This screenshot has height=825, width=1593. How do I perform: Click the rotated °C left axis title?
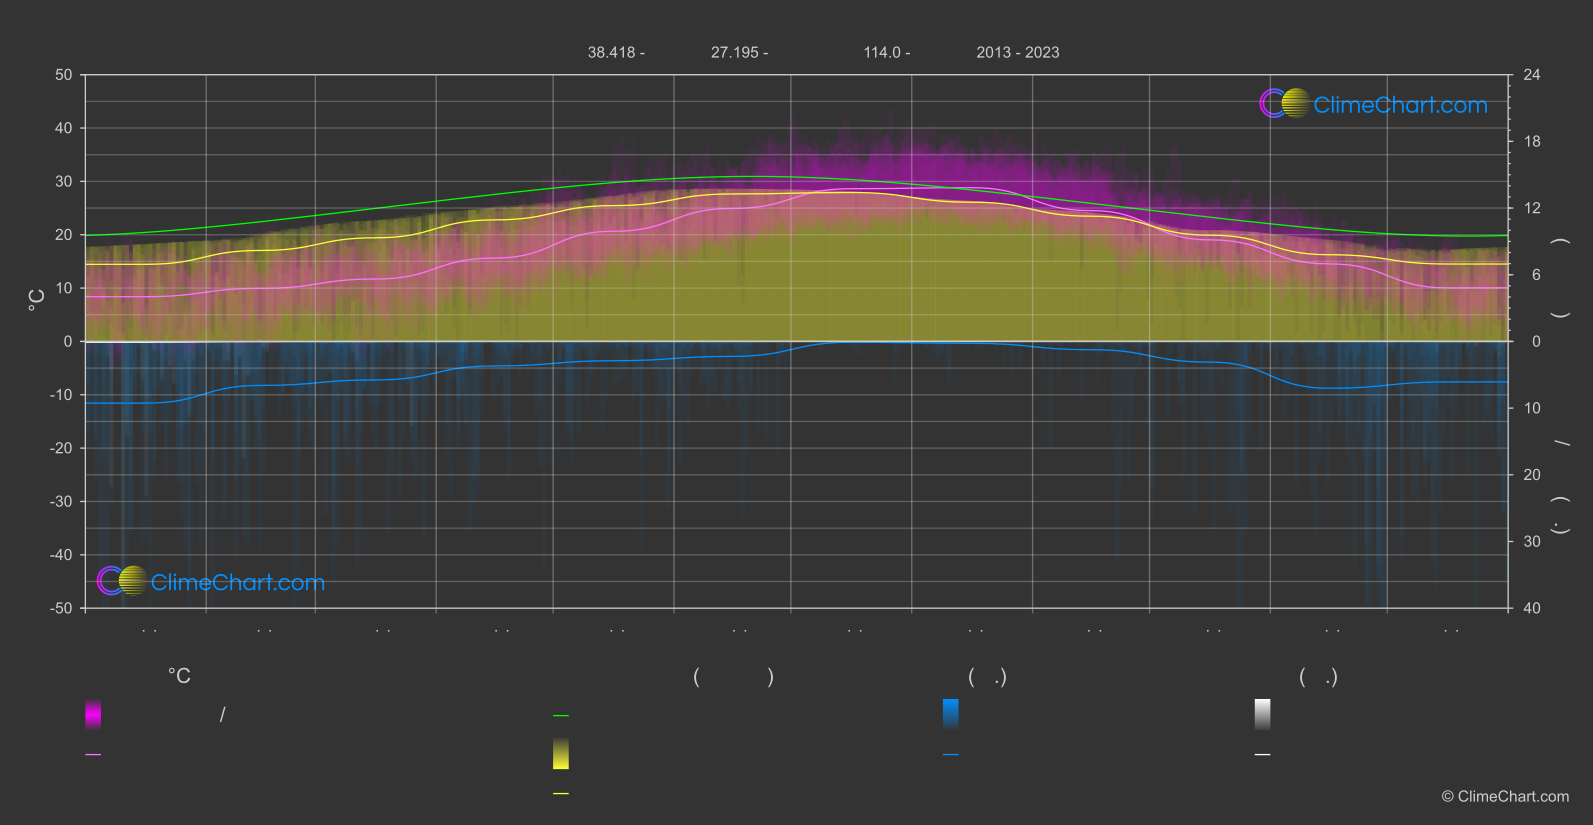coord(37,300)
